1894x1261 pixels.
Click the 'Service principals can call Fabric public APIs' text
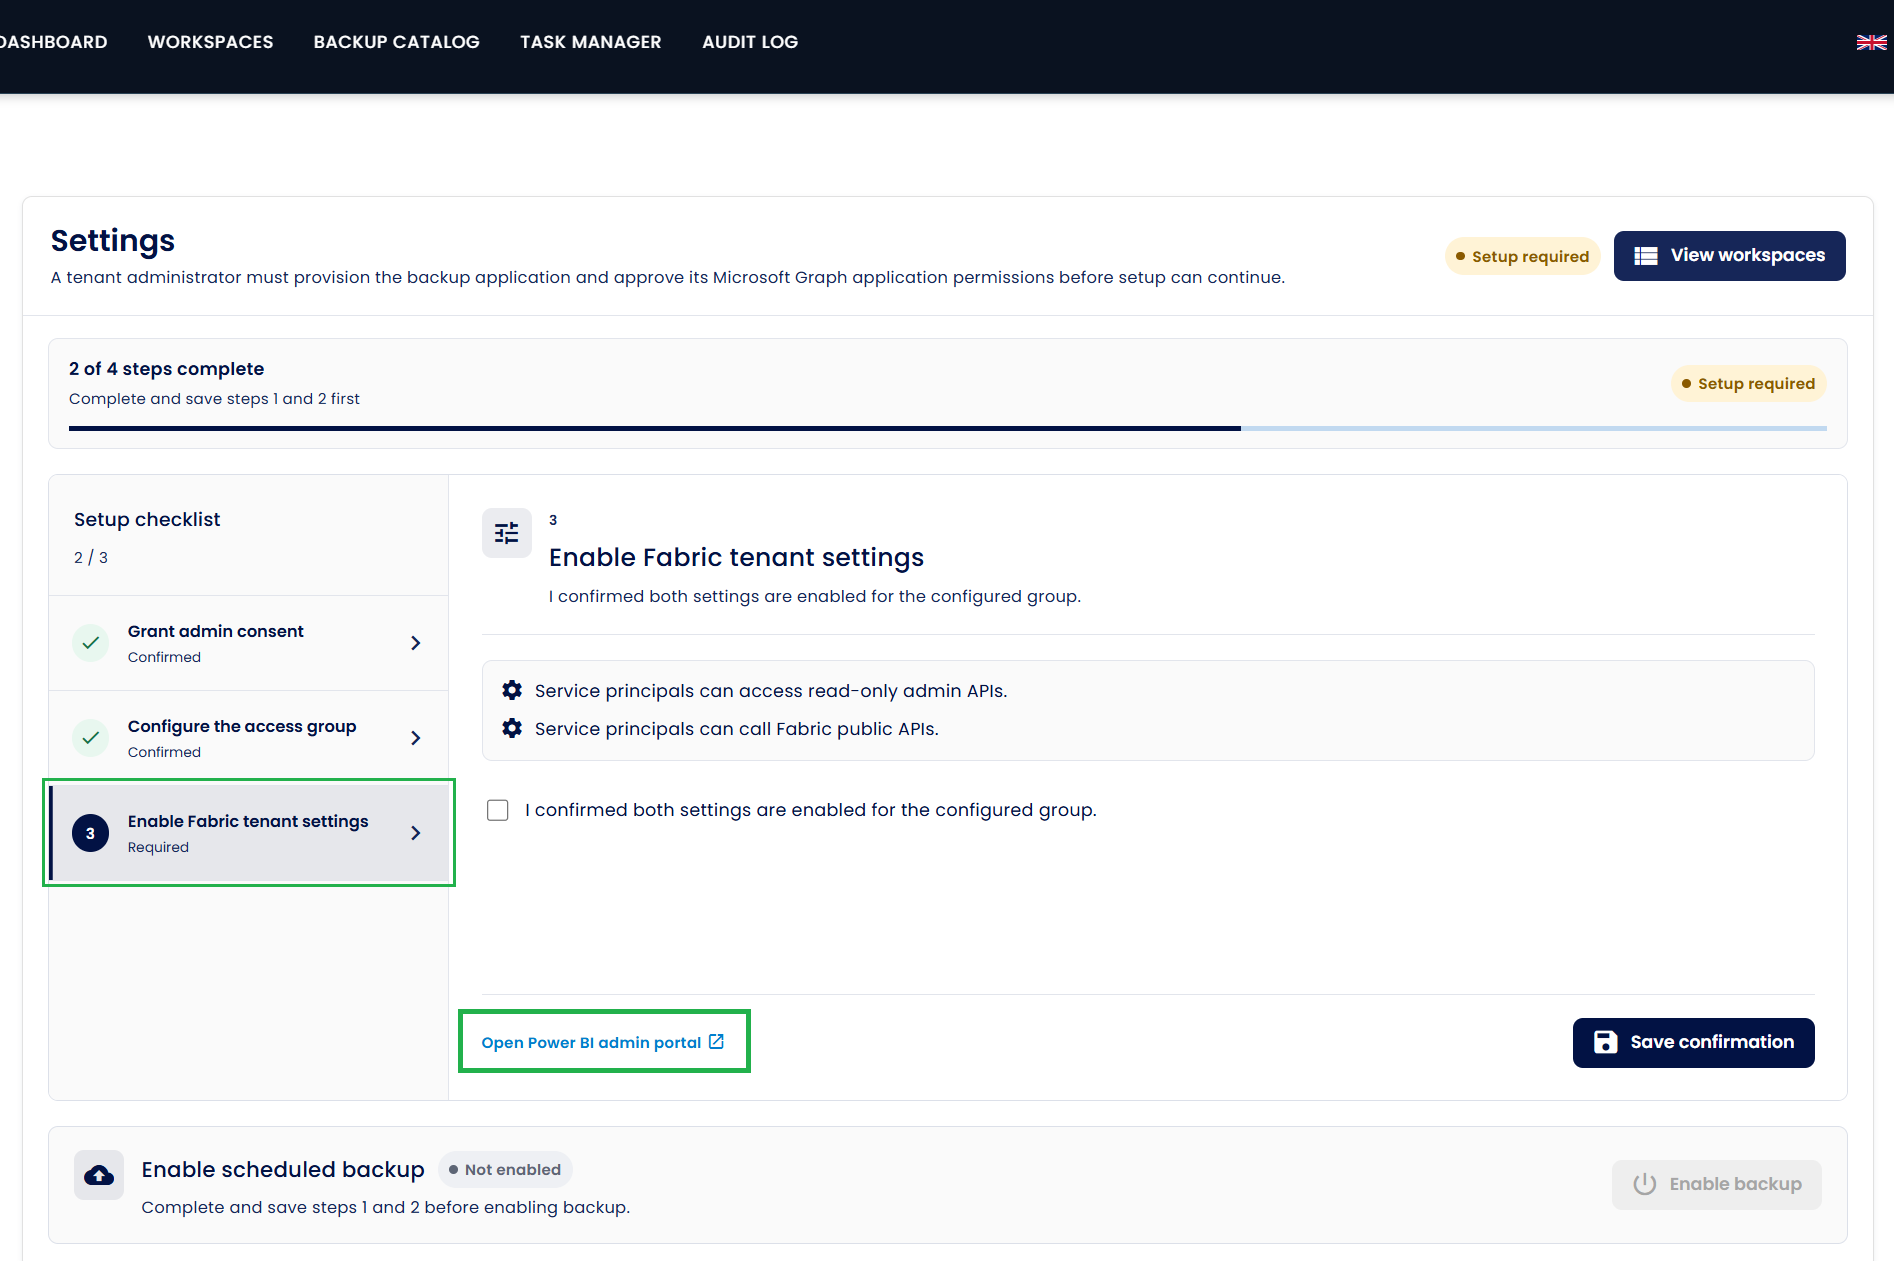coord(737,729)
